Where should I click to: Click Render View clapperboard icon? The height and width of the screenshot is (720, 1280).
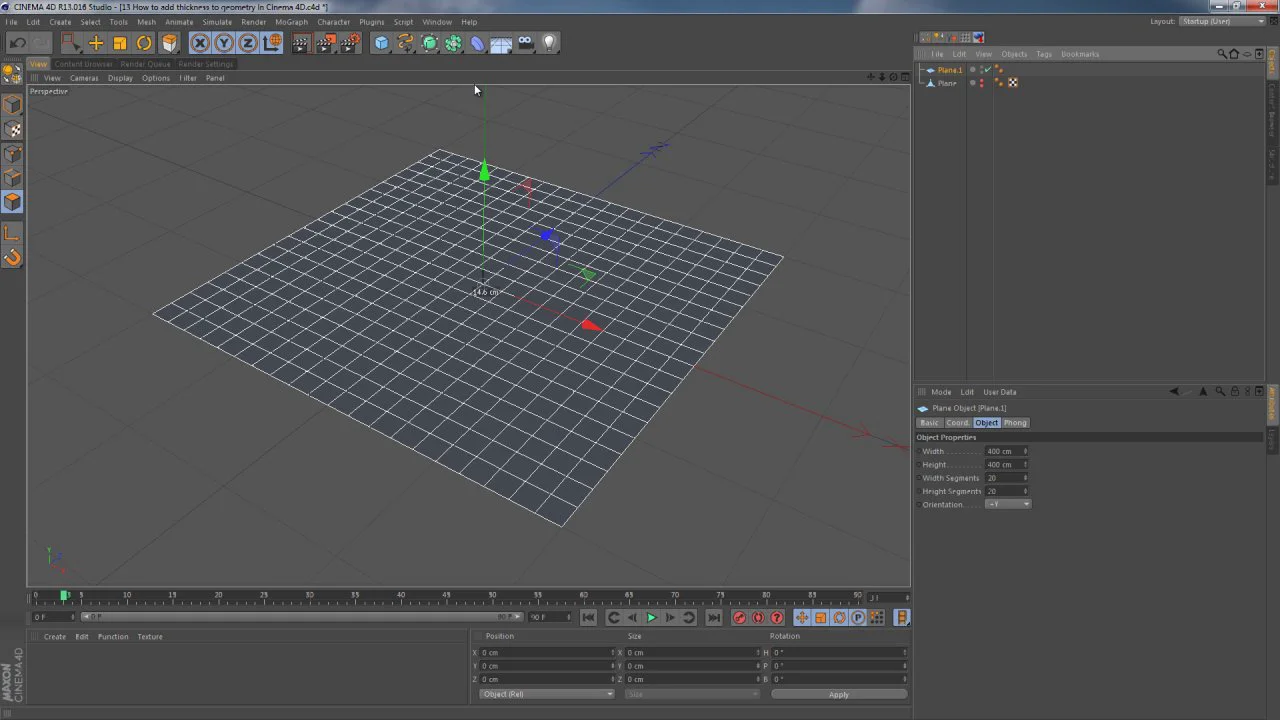coord(301,43)
